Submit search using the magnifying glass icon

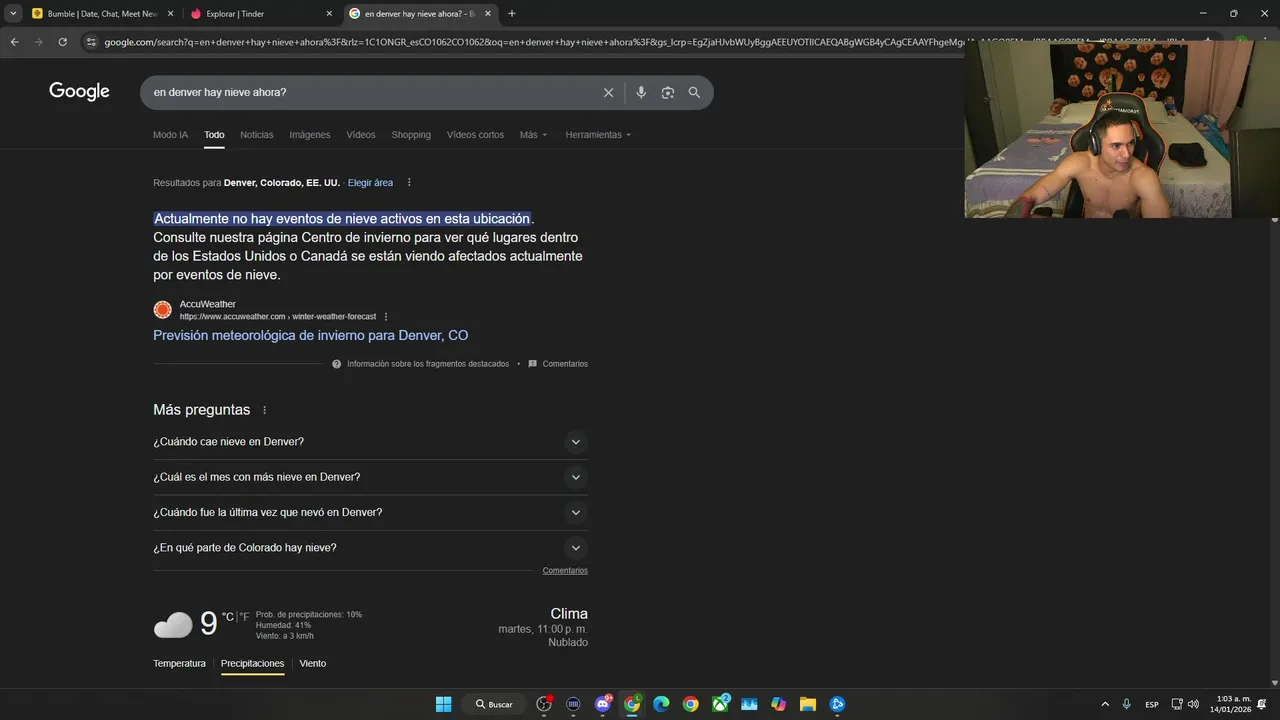tap(694, 92)
